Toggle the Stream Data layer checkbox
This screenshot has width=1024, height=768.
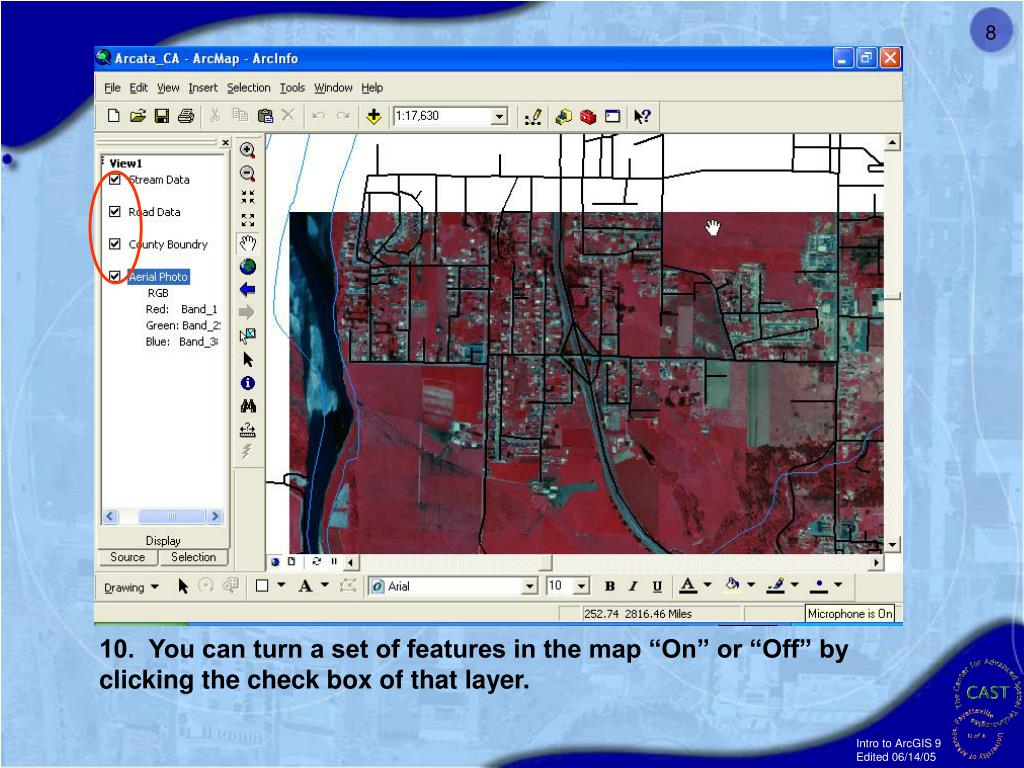pyautogui.click(x=115, y=180)
